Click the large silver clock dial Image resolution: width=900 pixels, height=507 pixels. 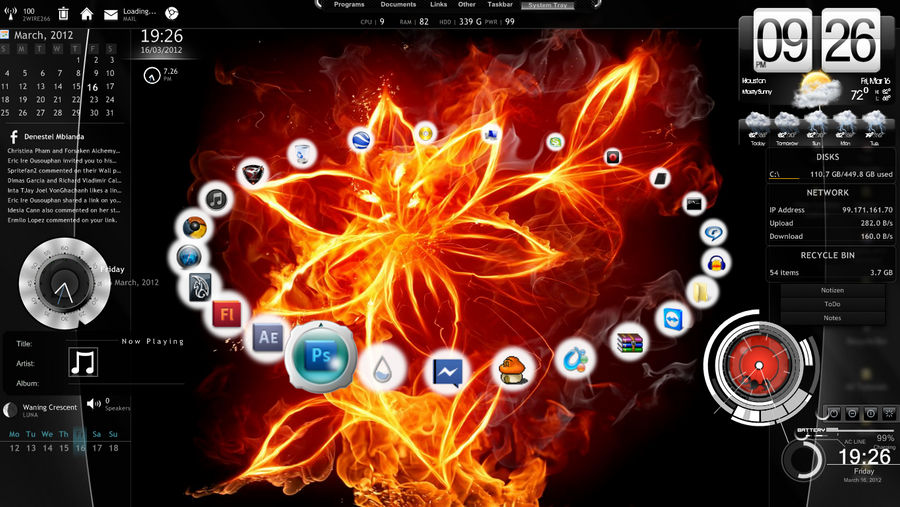tap(64, 284)
